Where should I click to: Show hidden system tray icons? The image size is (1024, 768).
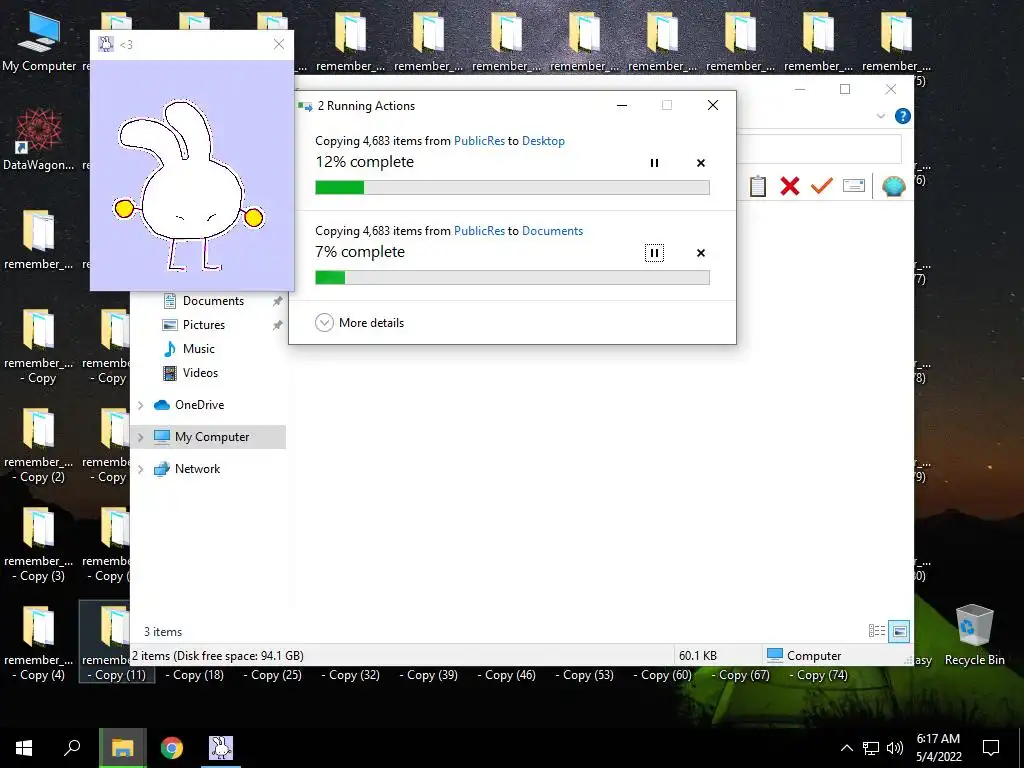click(846, 748)
